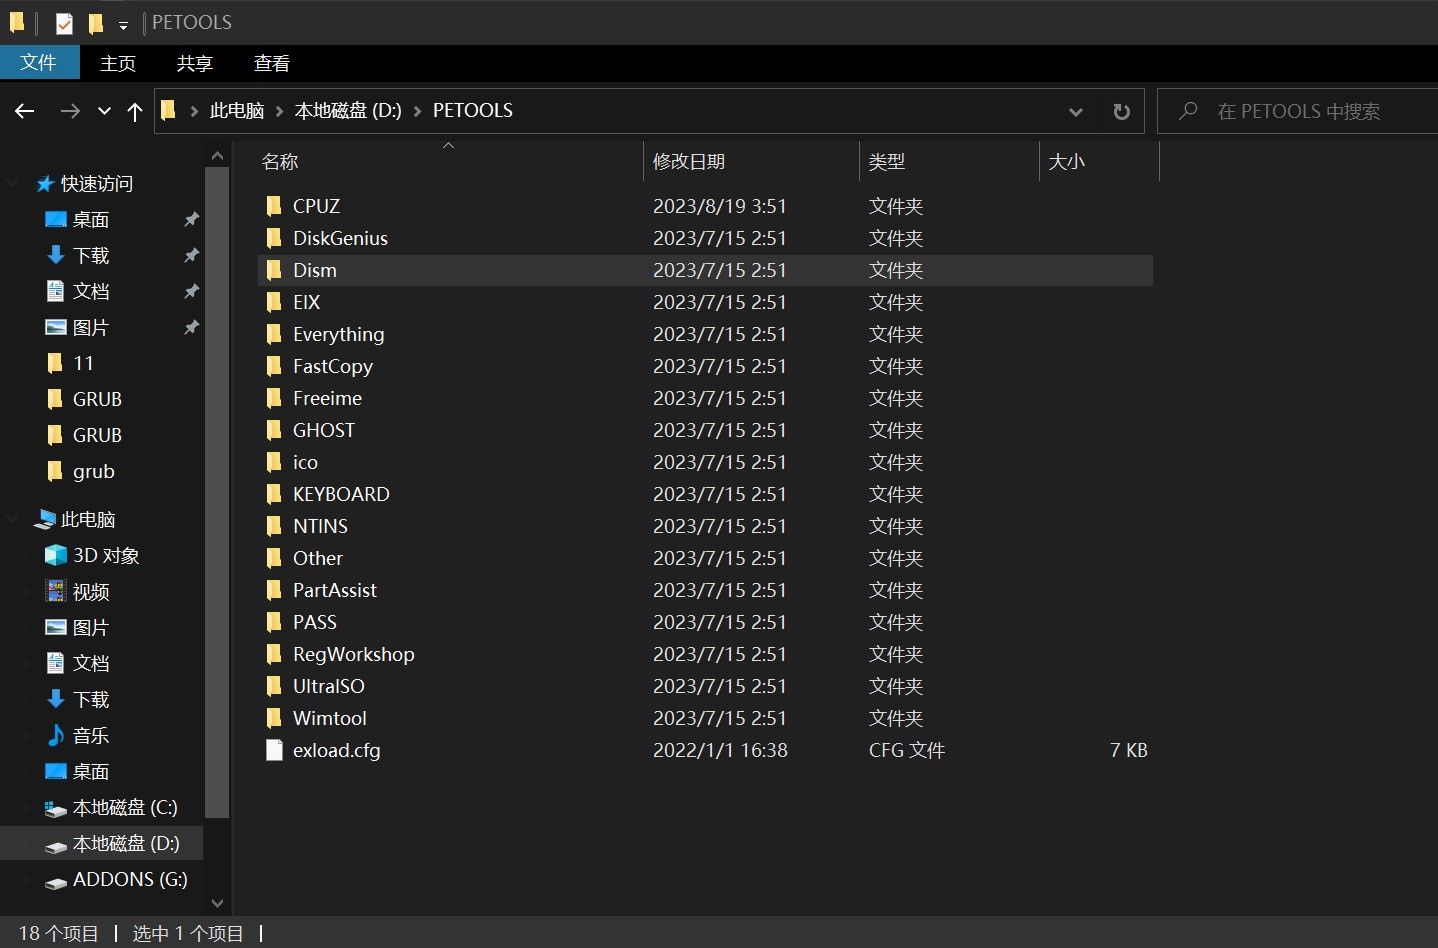Open the Quick Access Toolbar customize dropdown
1438x948 pixels.
pyautogui.click(x=123, y=25)
